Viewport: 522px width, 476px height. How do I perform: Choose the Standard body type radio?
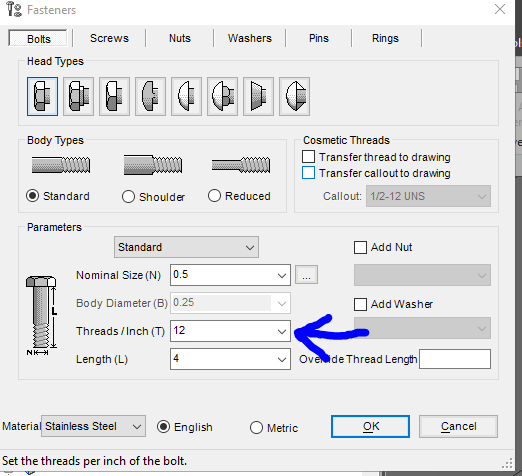tap(33, 196)
